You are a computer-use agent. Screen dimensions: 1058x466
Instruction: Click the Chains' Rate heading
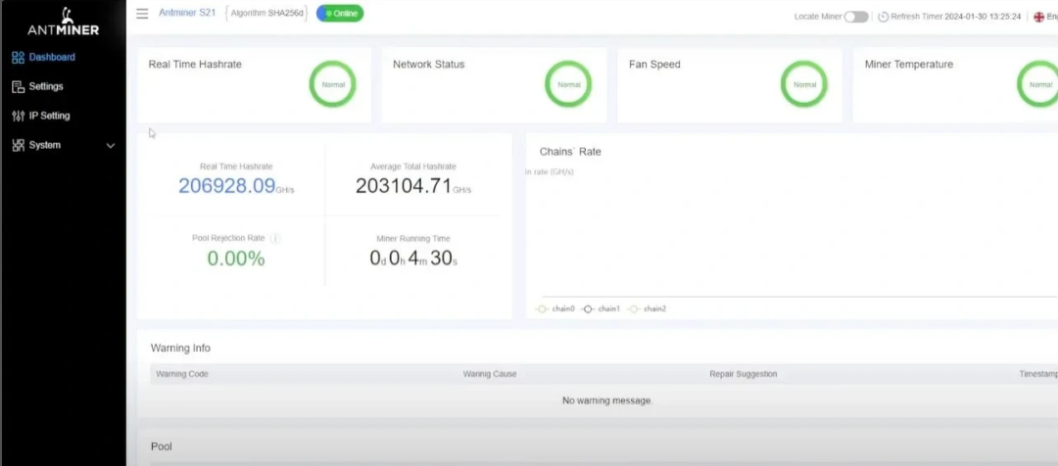point(570,152)
